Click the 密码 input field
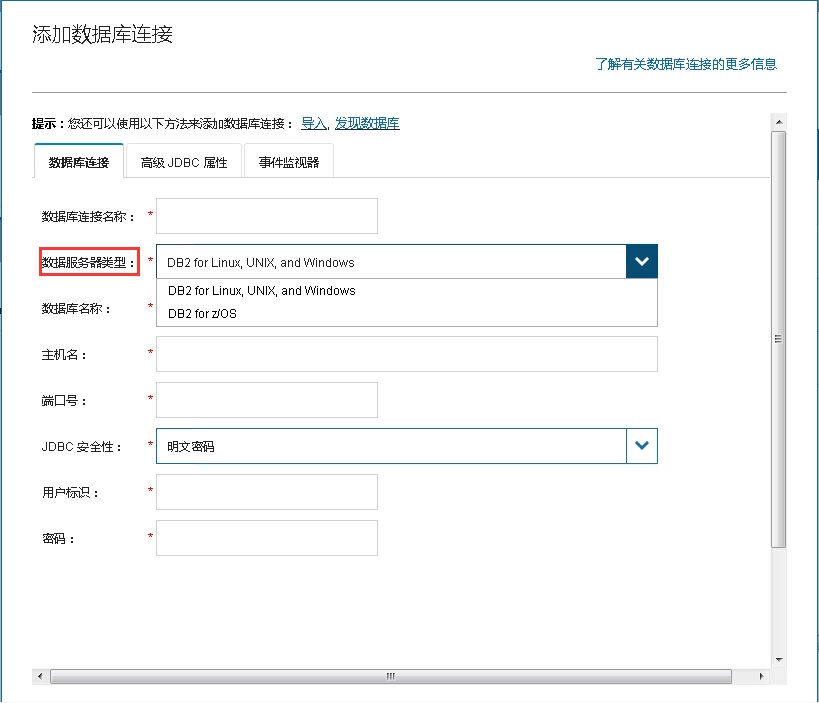This screenshot has width=819, height=703. tap(265, 538)
